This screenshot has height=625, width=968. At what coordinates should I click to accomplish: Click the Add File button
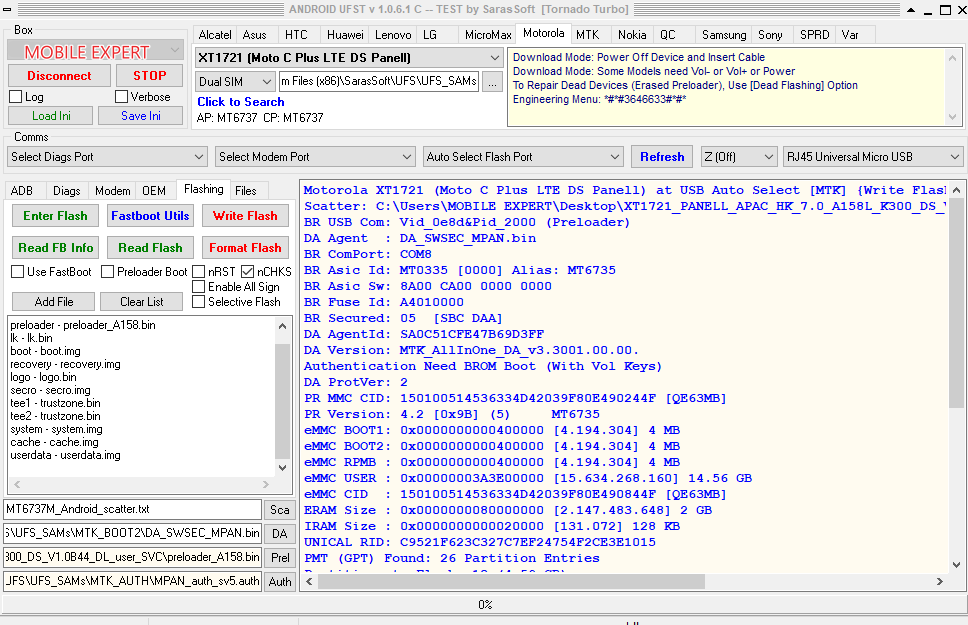54,301
